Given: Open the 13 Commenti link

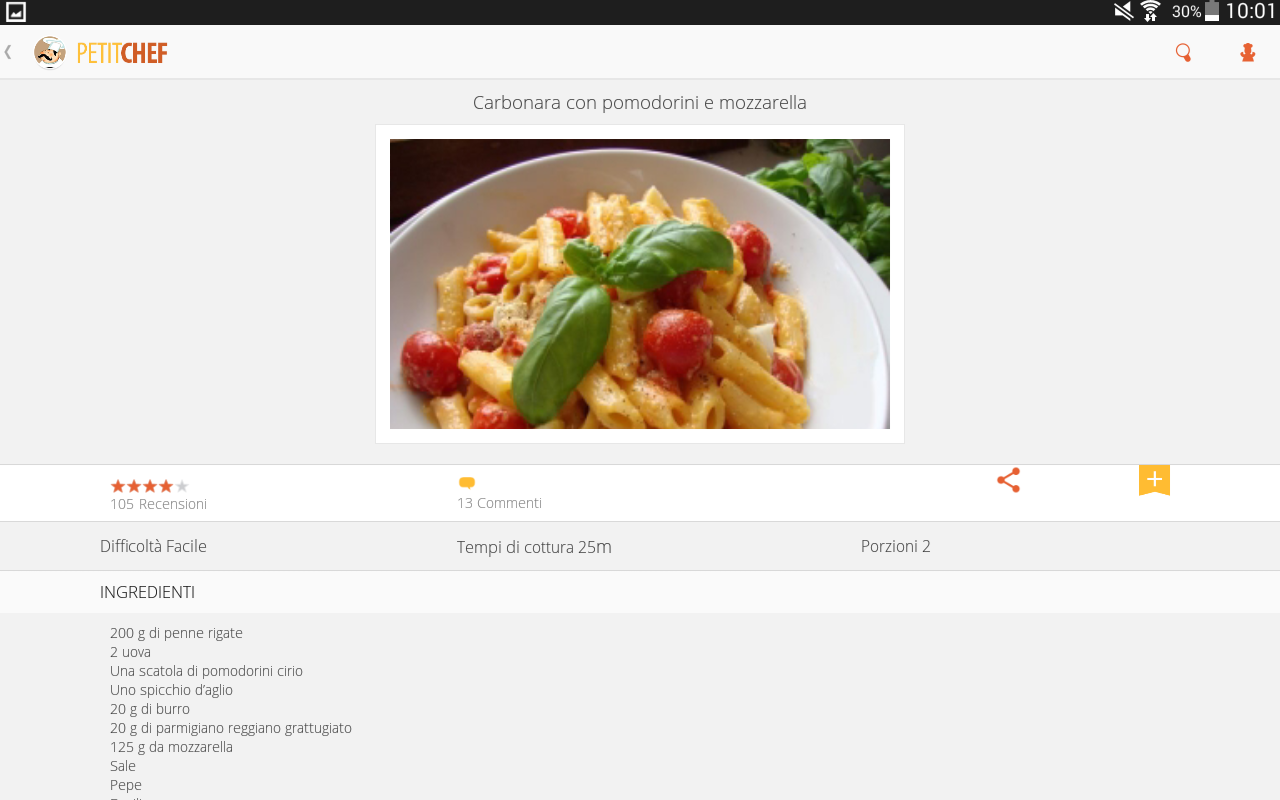Looking at the screenshot, I should coord(499,503).
